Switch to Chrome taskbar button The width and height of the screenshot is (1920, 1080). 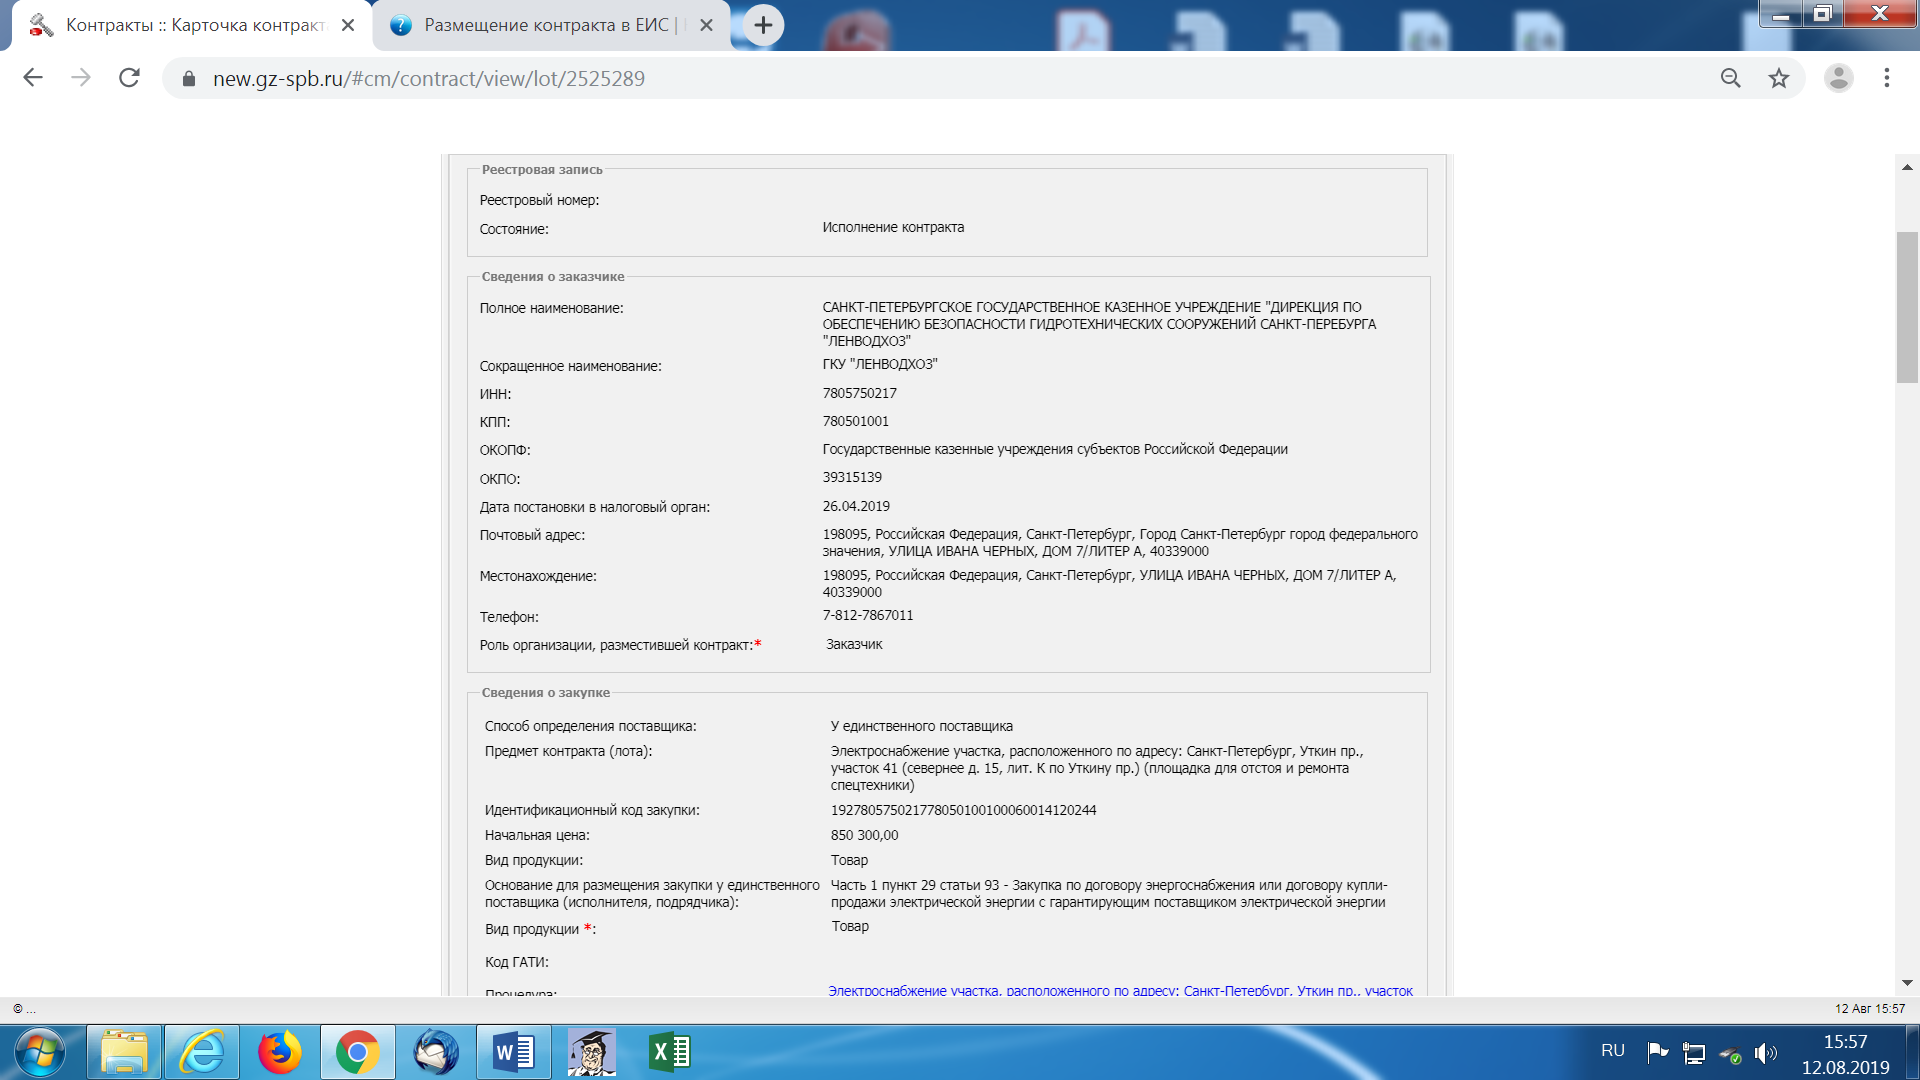point(357,1052)
